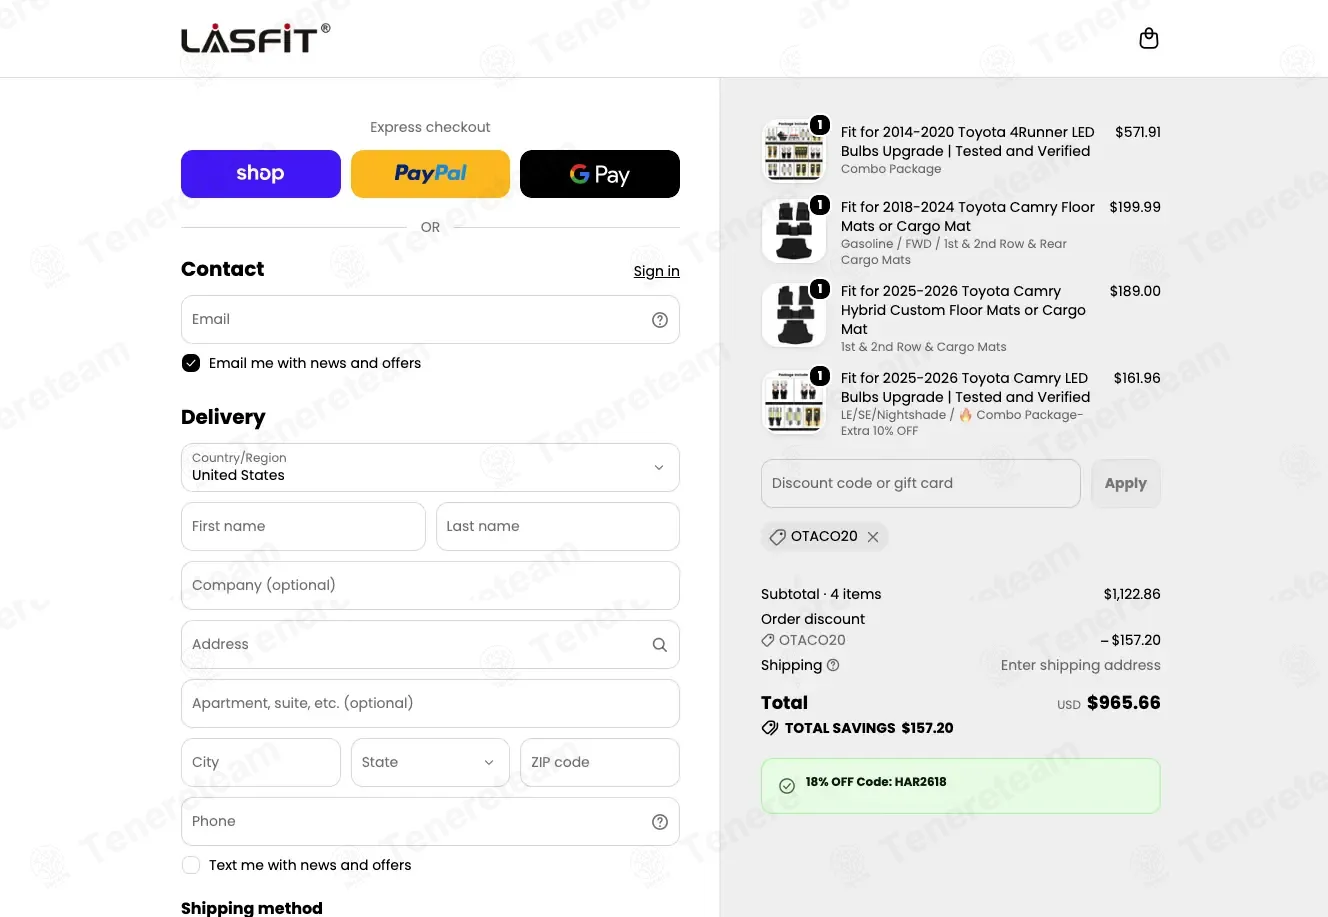This screenshot has width=1328, height=917.
Task: Open the shopping bag cart icon
Action: pos(1149,39)
